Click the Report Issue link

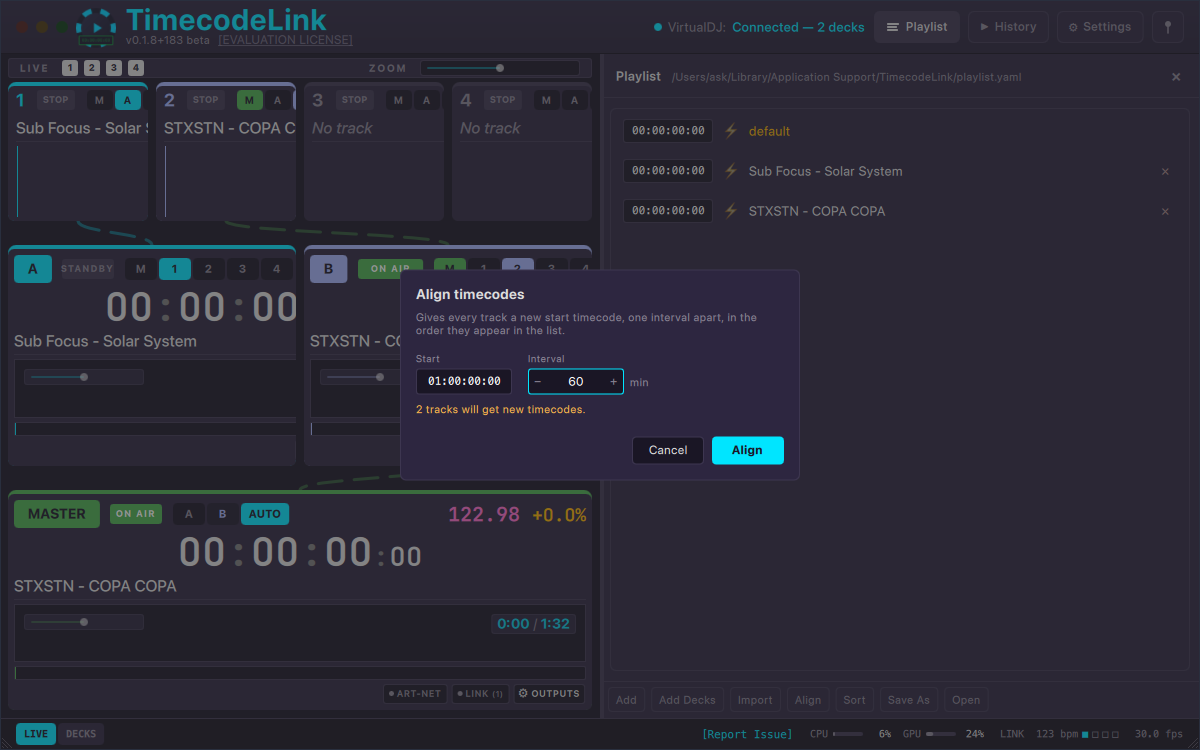pos(747,734)
